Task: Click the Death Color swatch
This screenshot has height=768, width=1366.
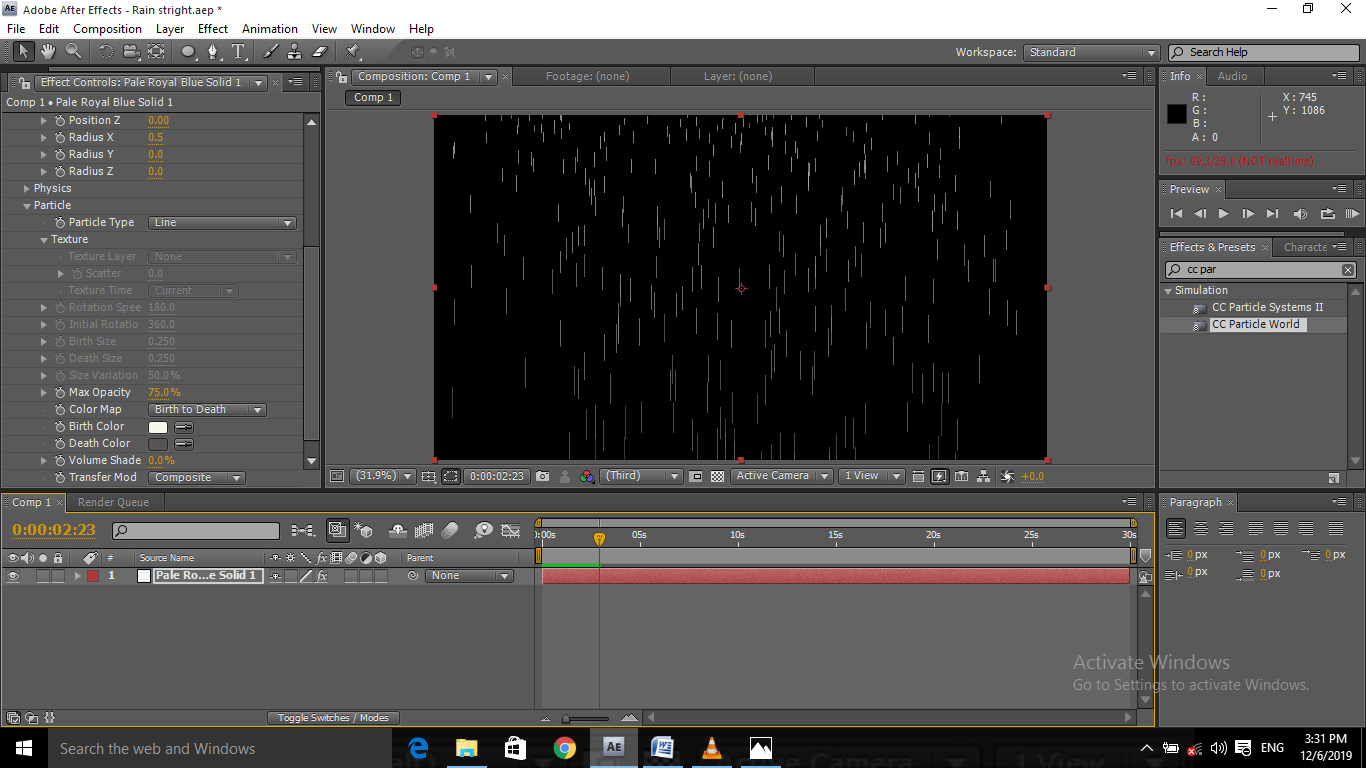Action: [158, 444]
